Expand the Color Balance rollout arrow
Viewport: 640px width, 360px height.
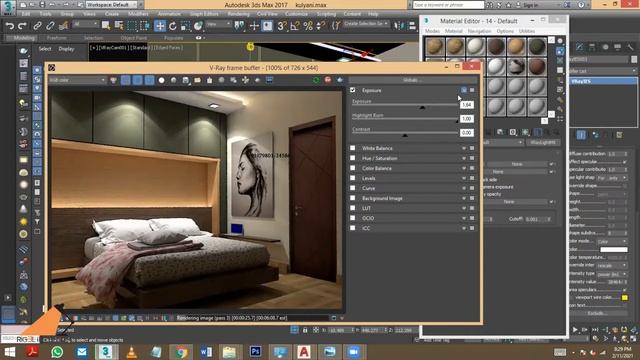coord(464,168)
